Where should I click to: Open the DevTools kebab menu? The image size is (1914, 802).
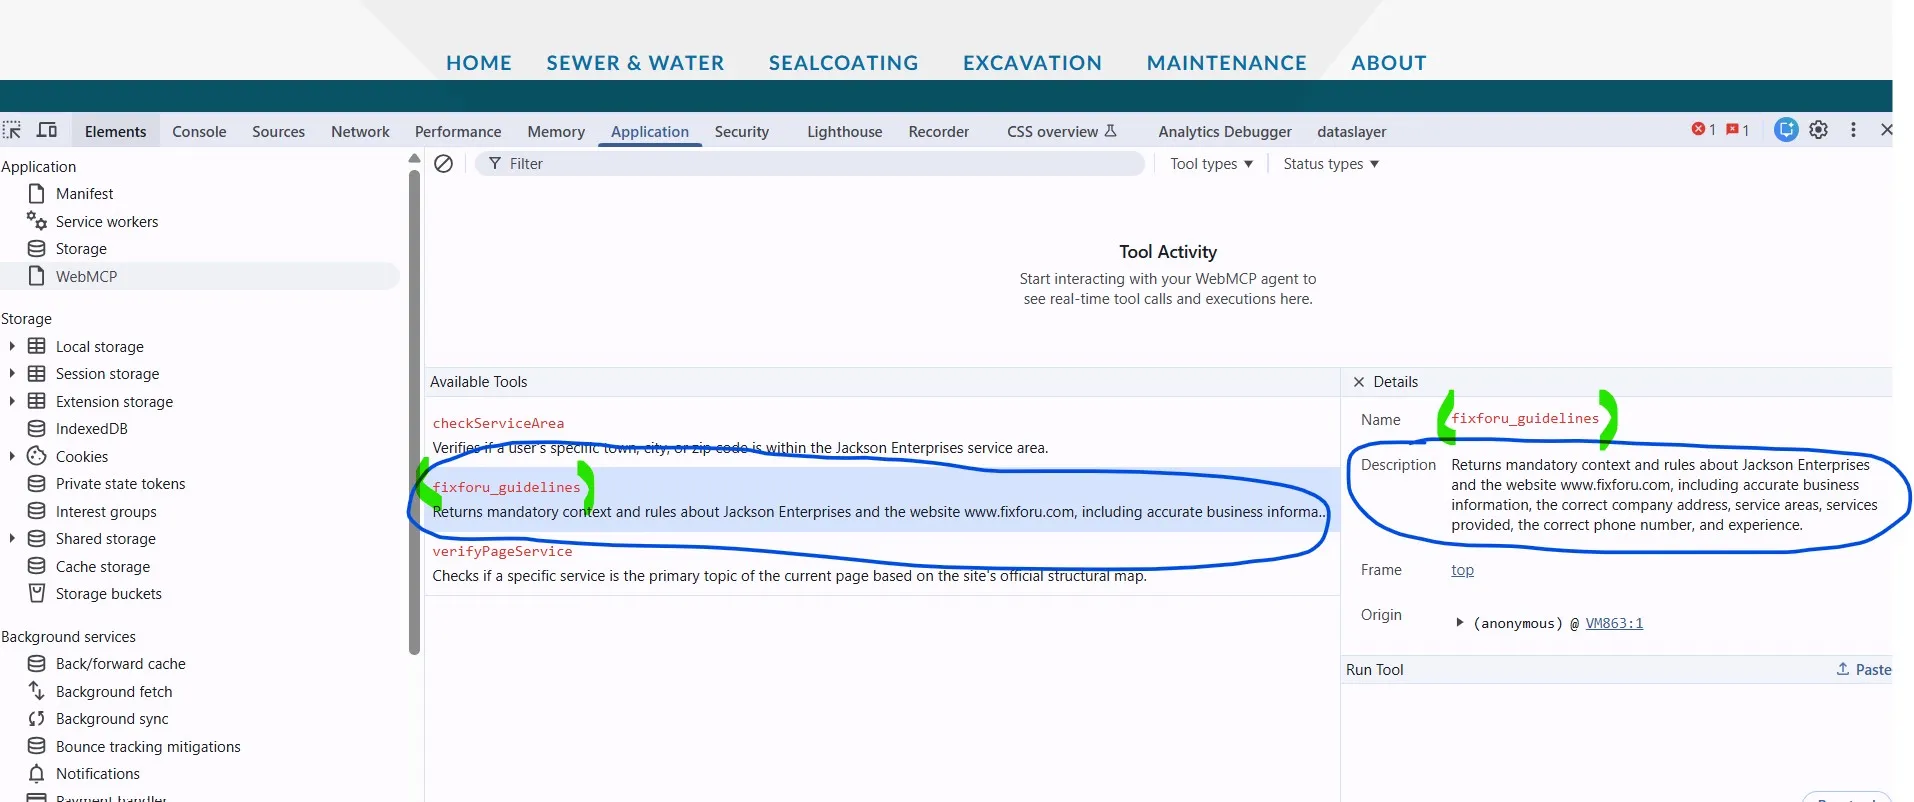[1853, 130]
